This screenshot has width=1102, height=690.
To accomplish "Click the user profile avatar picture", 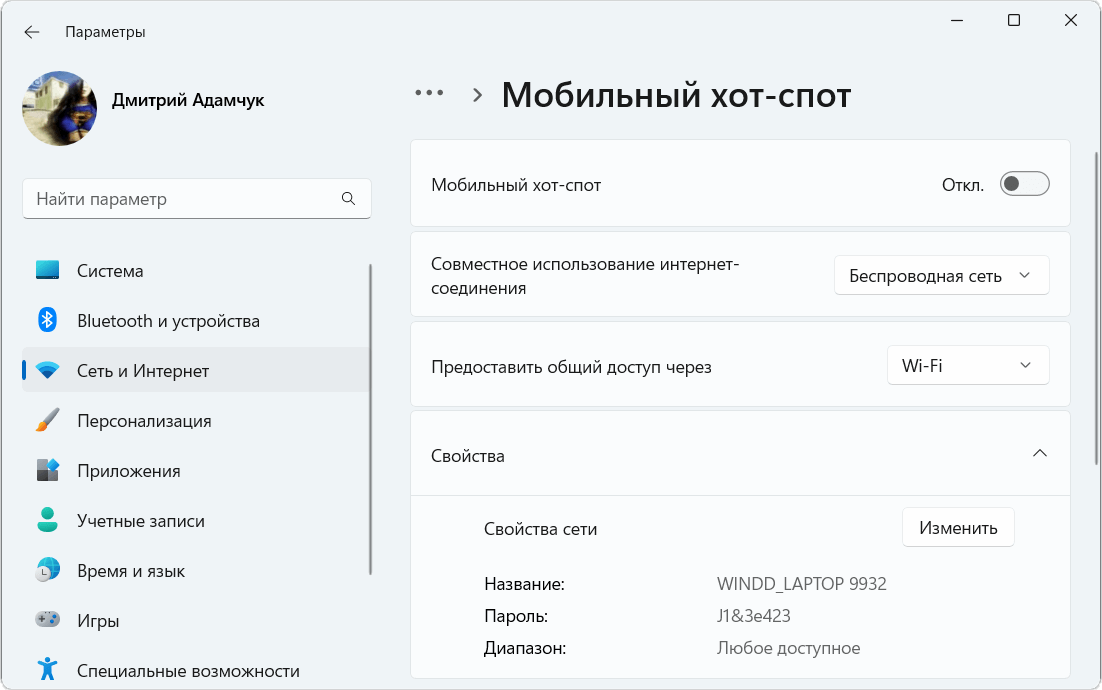I will 60,108.
